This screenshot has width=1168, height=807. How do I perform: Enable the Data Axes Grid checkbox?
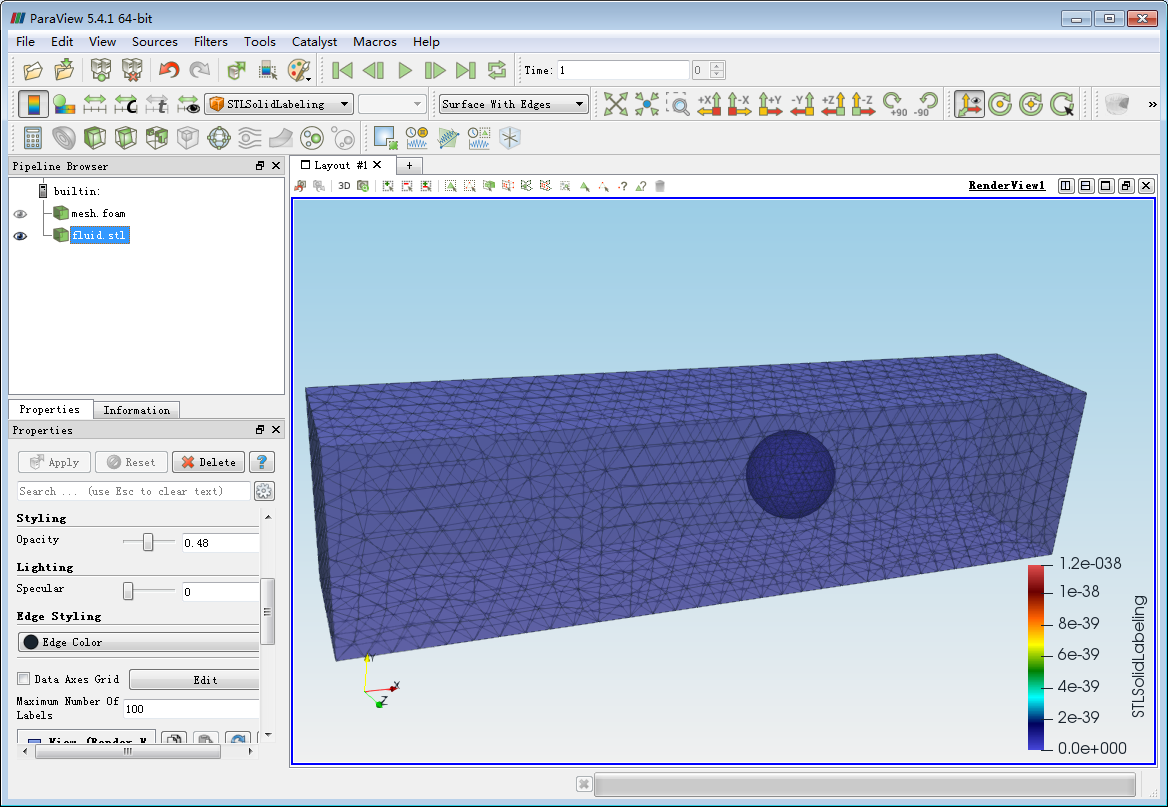click(x=24, y=679)
